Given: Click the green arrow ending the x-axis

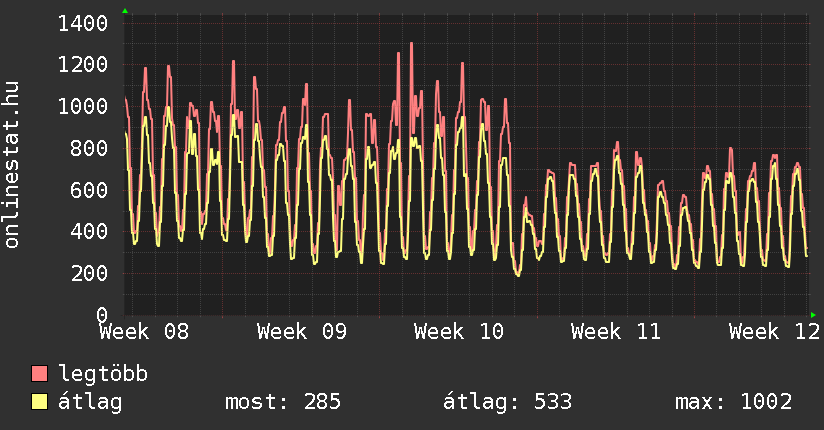Looking at the screenshot, I should click(813, 314).
